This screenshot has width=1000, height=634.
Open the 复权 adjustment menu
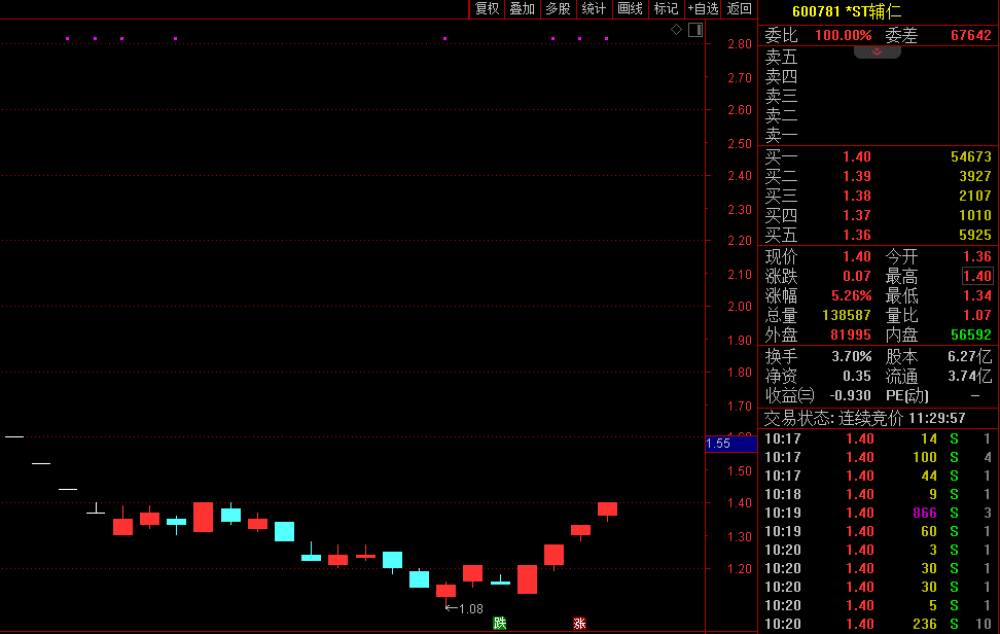click(x=487, y=9)
